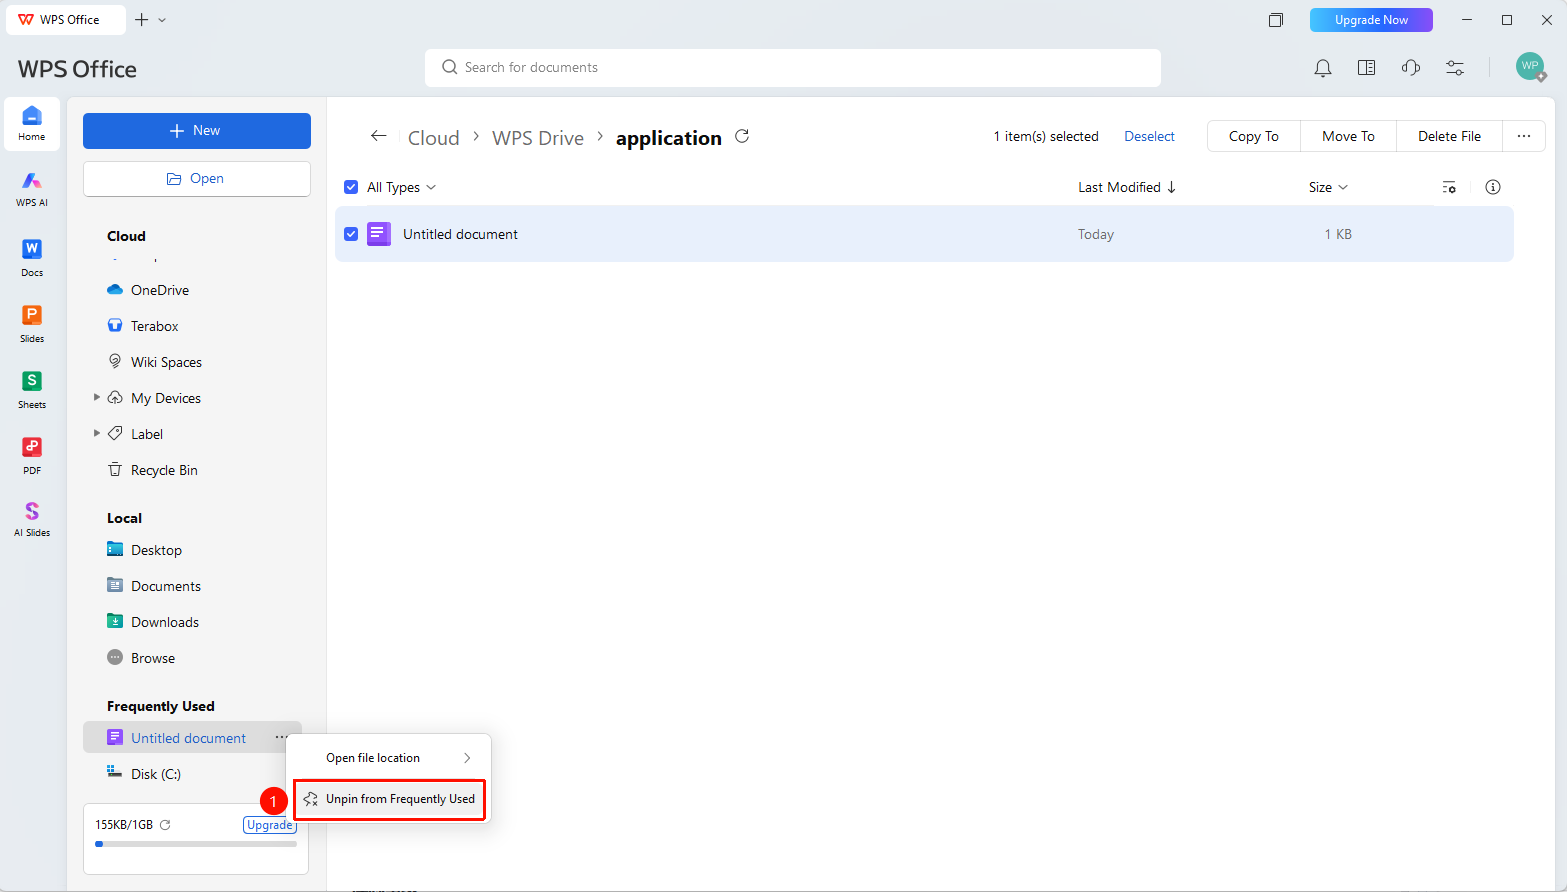Open view settings list icon
Image resolution: width=1567 pixels, height=892 pixels.
pyautogui.click(x=1449, y=187)
